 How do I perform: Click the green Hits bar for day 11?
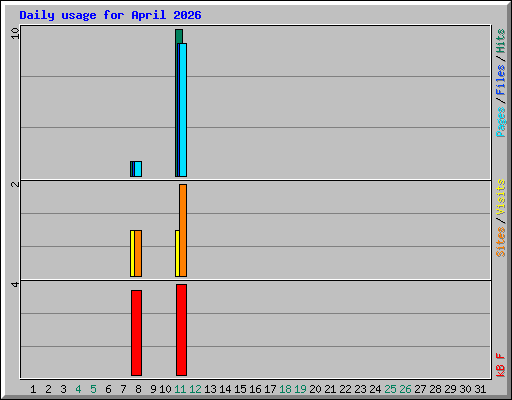[x=179, y=36]
